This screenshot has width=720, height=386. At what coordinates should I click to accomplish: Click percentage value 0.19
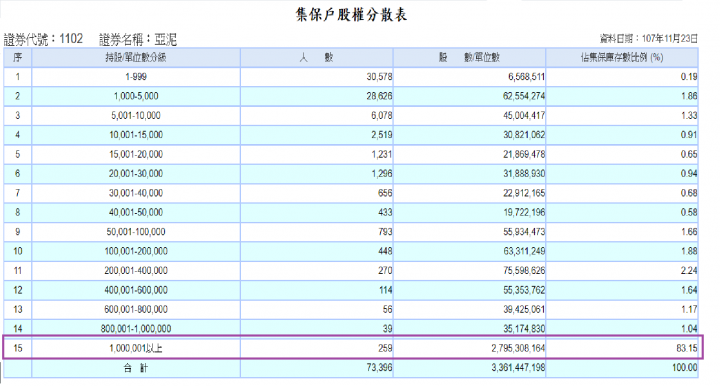click(x=689, y=77)
